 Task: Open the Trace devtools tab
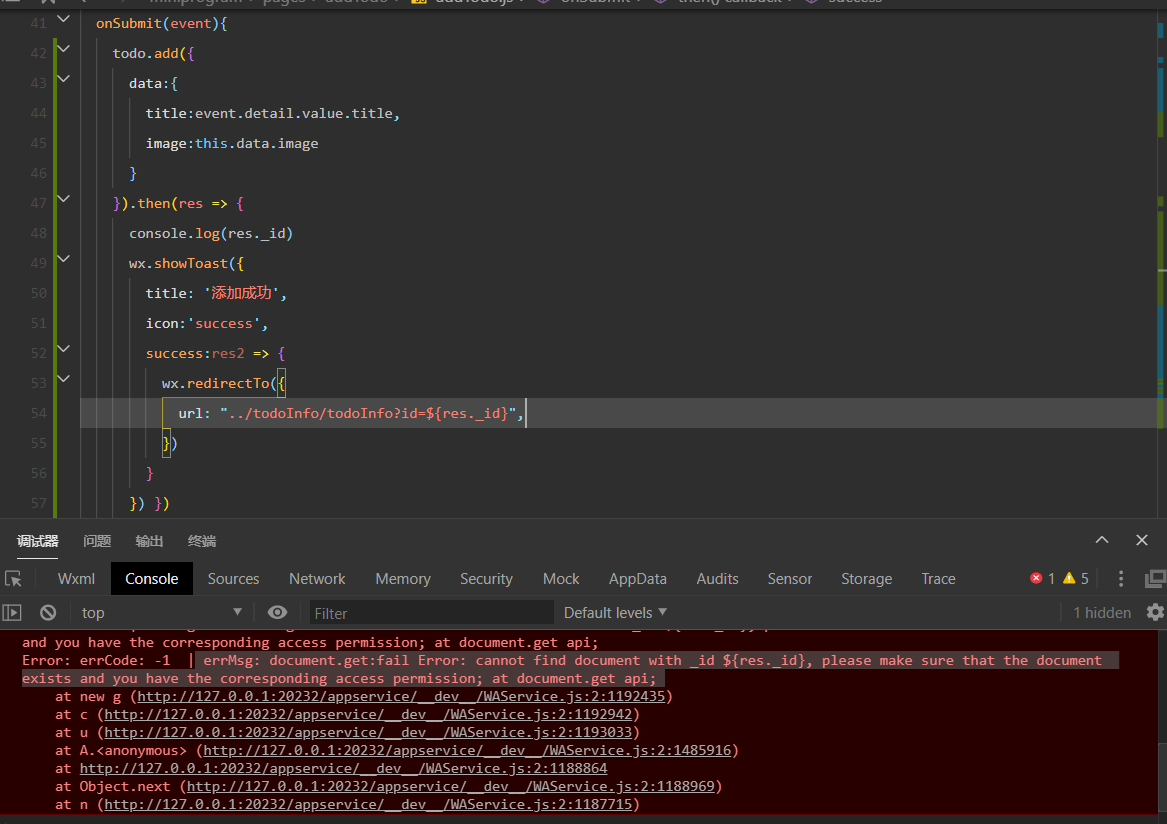[x=938, y=578]
